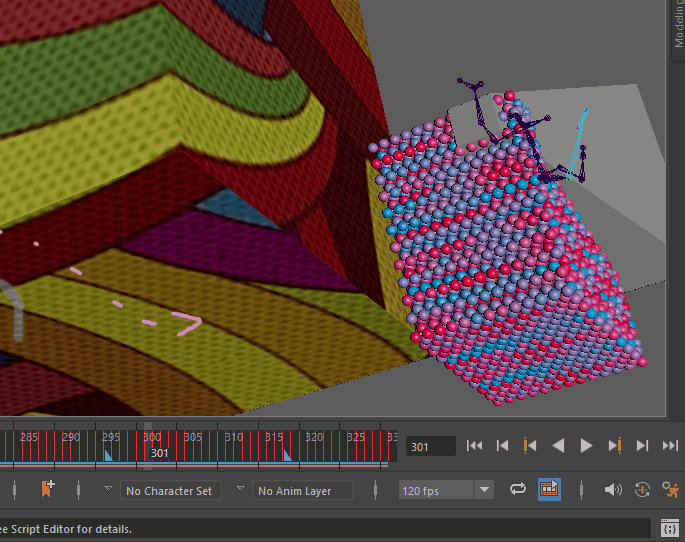The image size is (685, 542).
Task: Mute audio with the speaker icon
Action: click(613, 490)
